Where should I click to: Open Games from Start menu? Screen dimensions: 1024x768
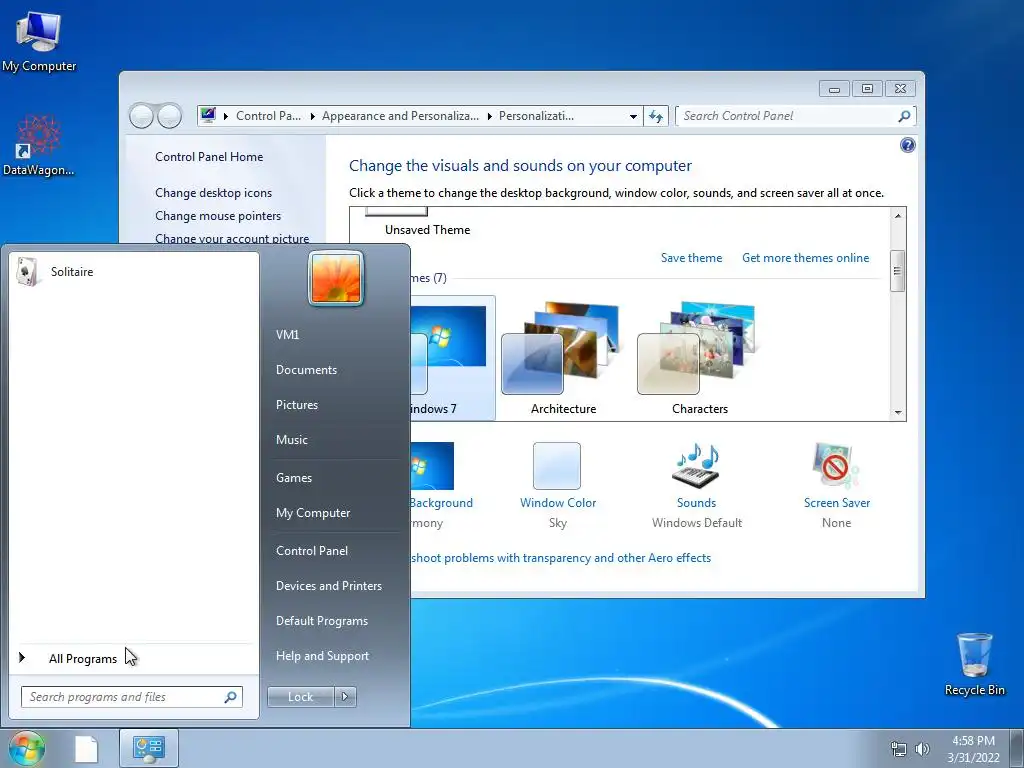(294, 478)
